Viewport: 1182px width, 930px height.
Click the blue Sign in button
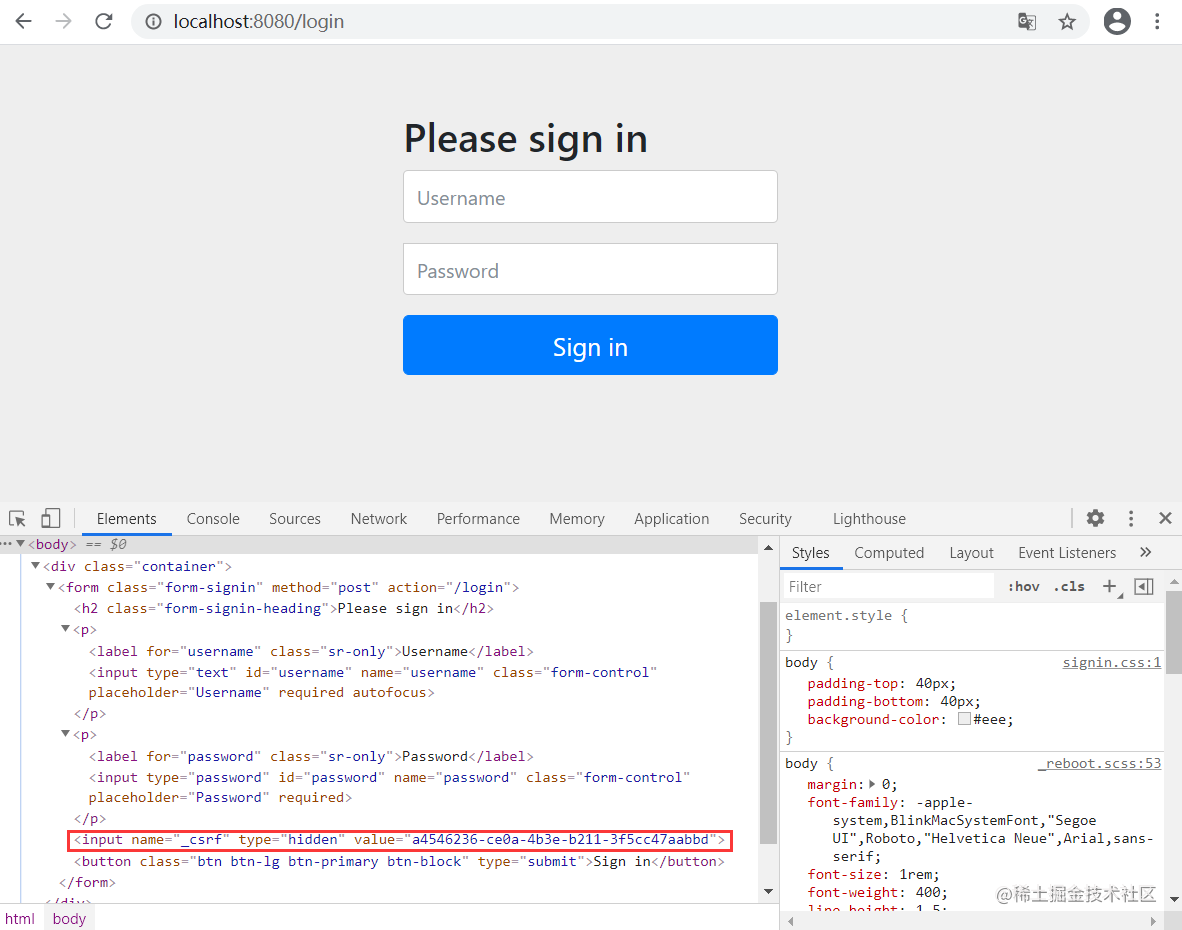(x=590, y=345)
